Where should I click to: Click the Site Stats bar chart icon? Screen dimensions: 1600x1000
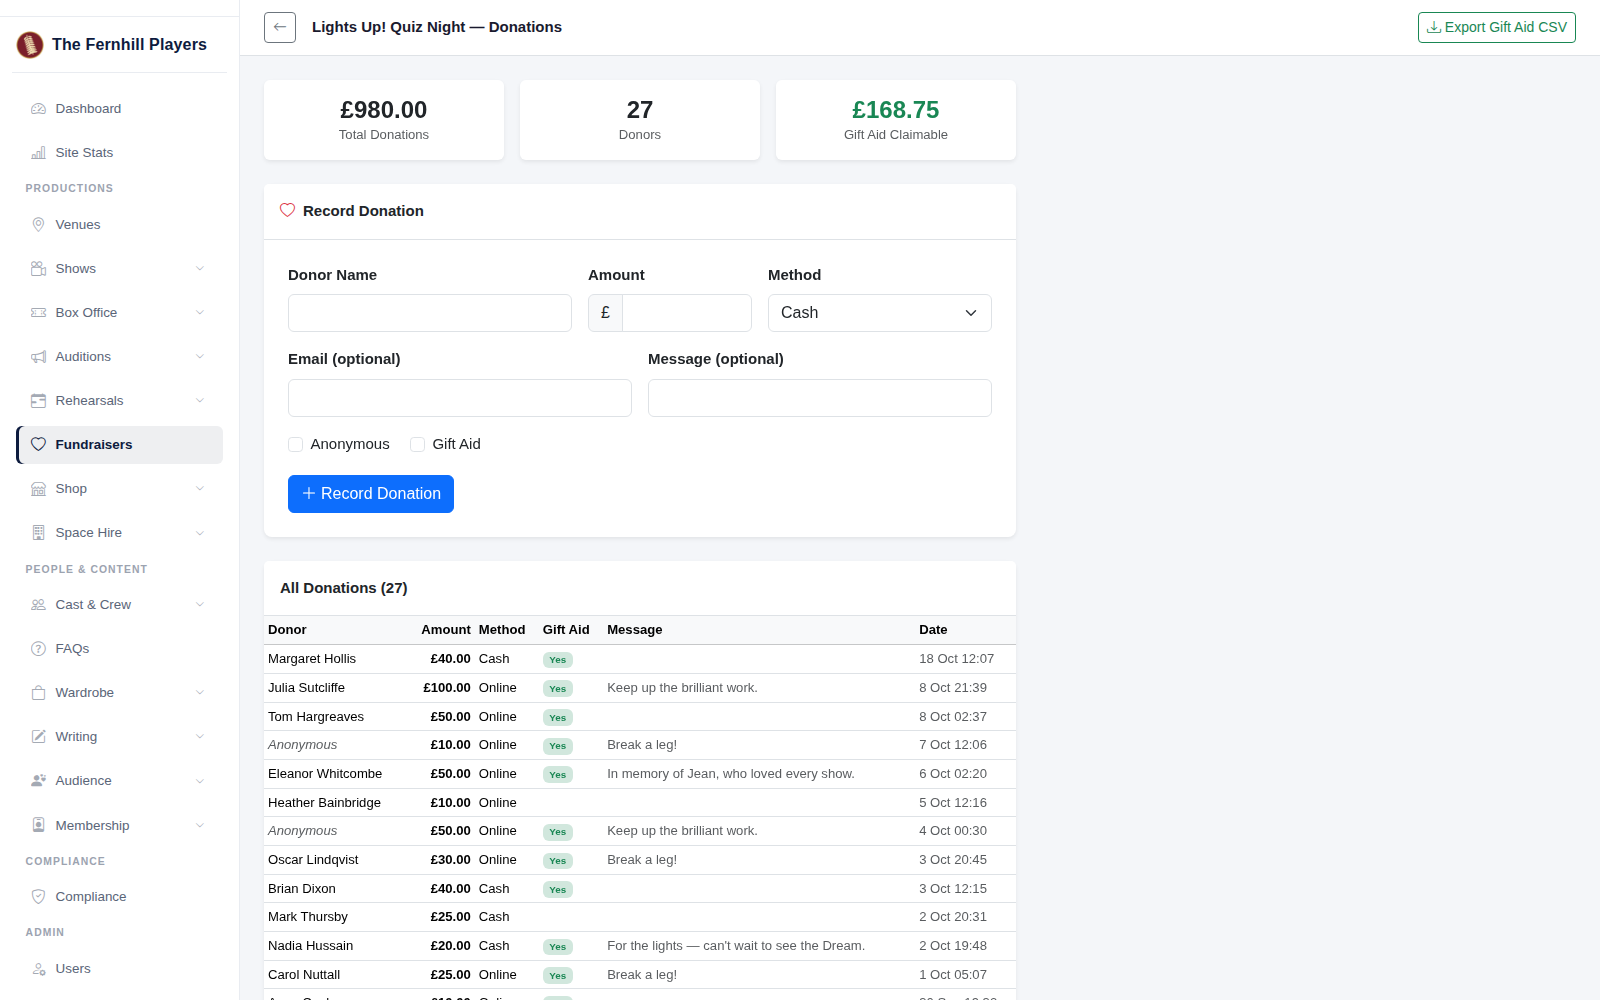tap(38, 153)
